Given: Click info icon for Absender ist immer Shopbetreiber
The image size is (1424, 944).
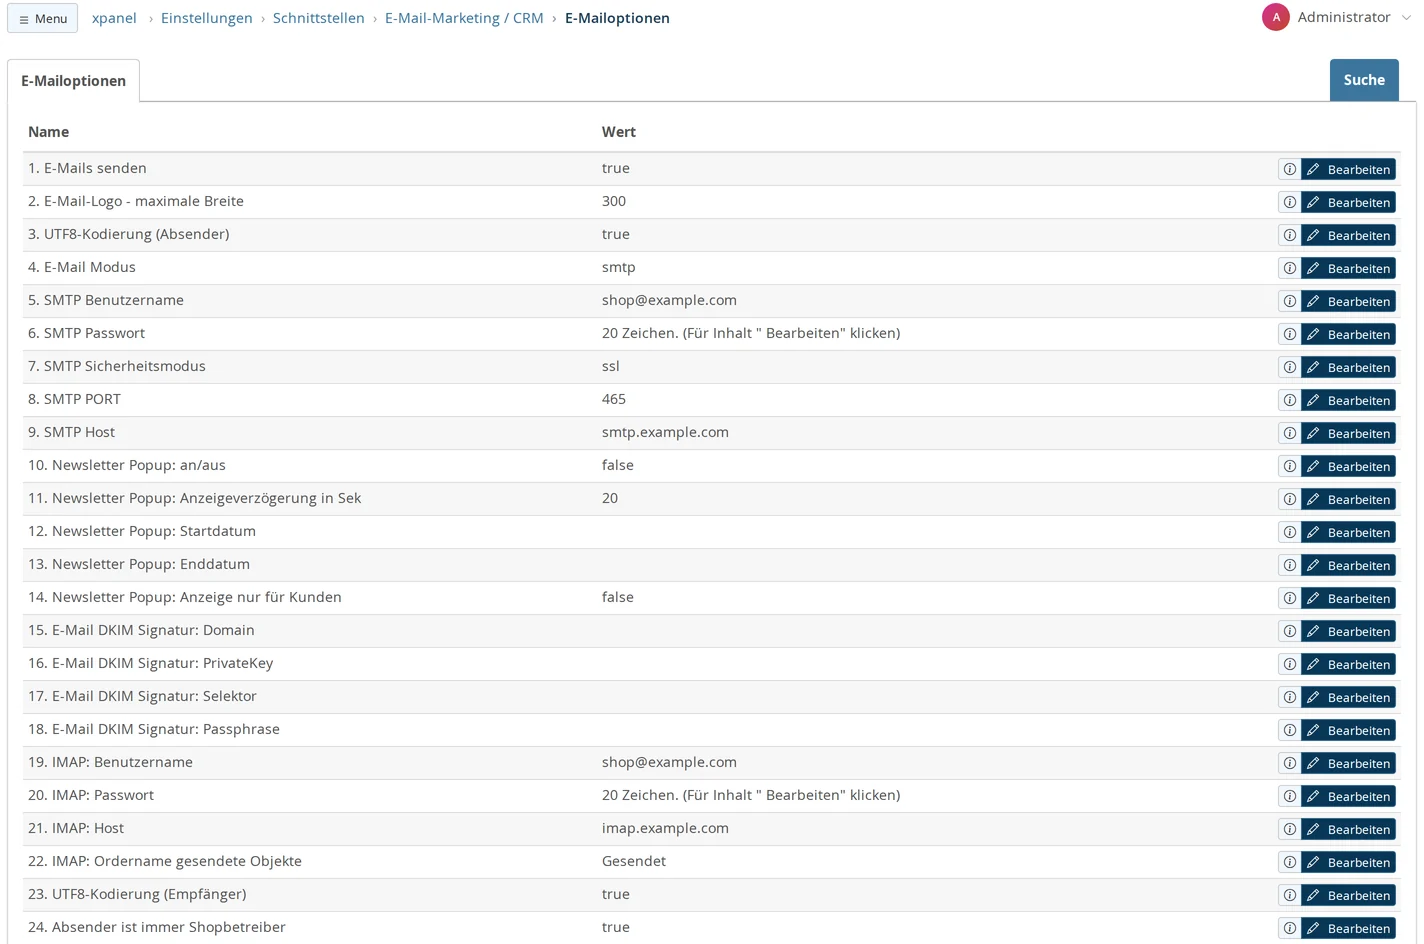Looking at the screenshot, I should [x=1289, y=928].
